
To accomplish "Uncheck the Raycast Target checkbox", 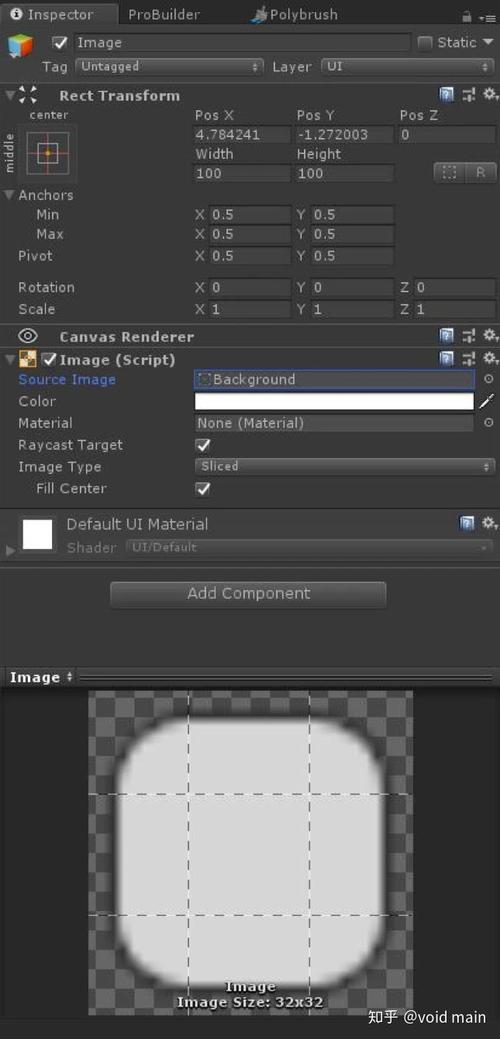I will click(203, 445).
